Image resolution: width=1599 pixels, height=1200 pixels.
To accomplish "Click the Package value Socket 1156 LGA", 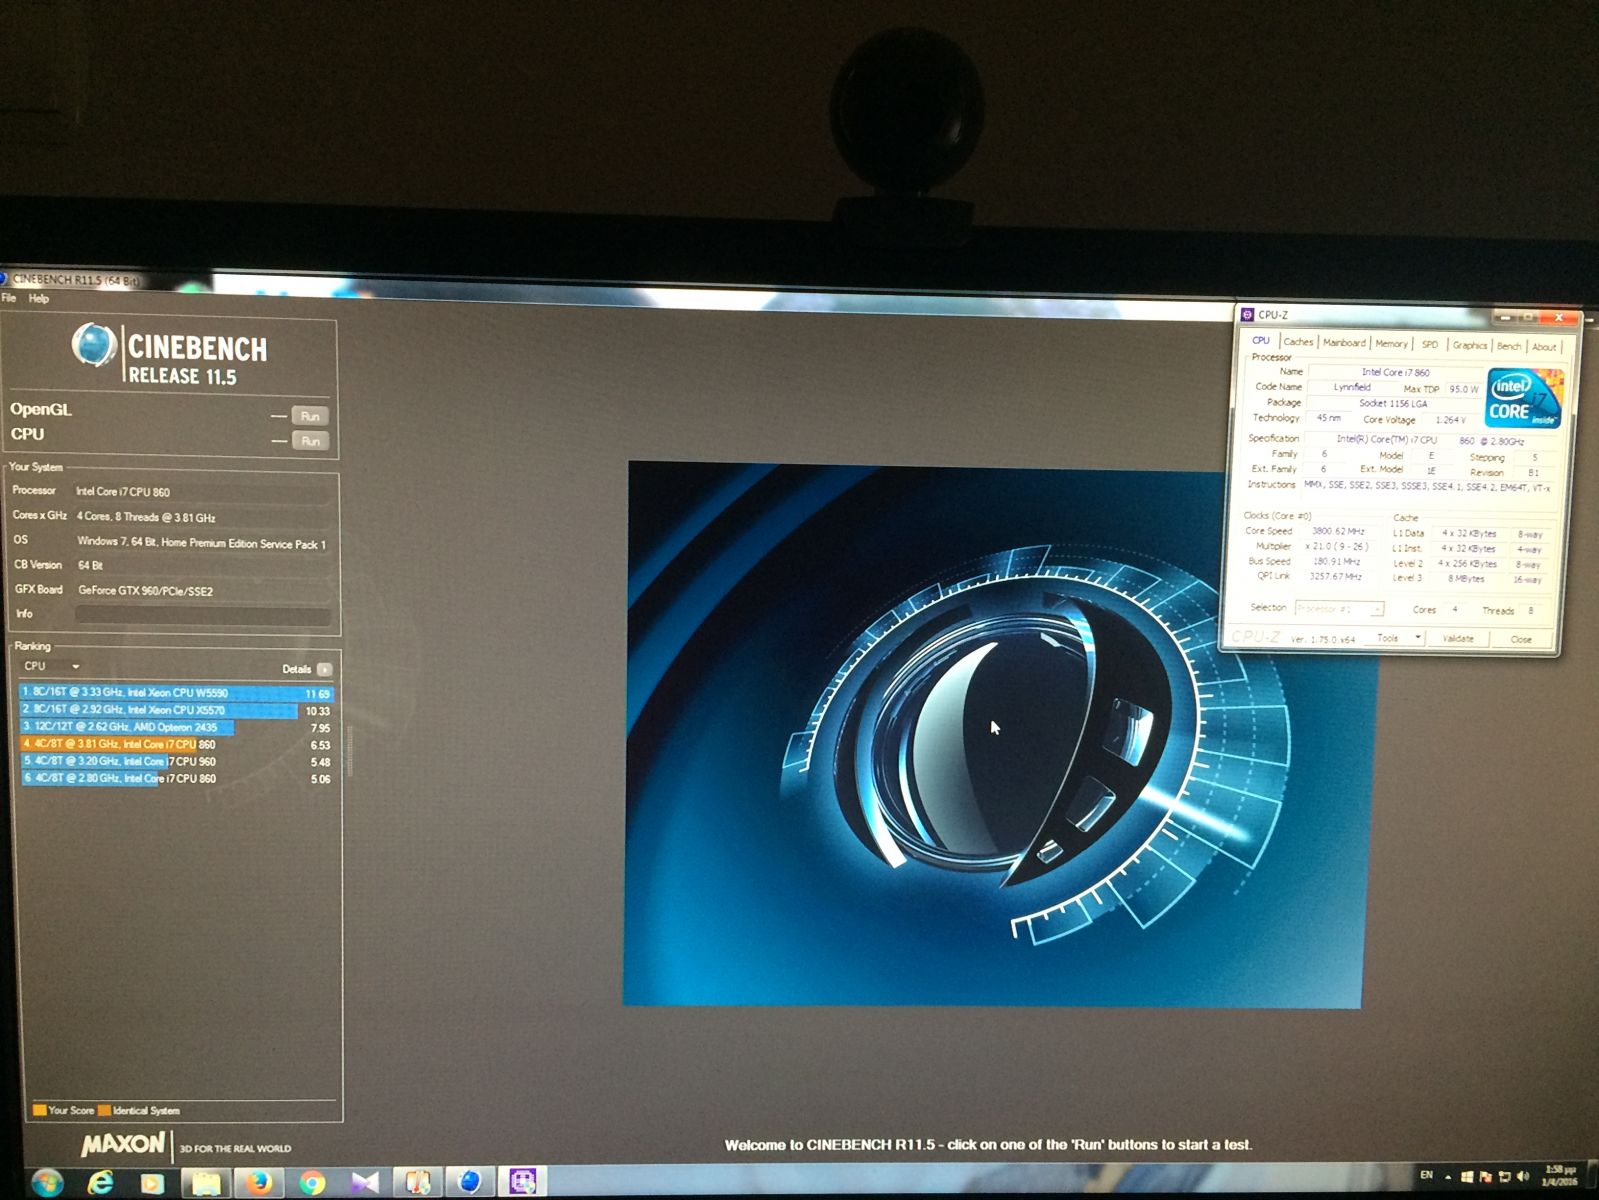I will pyautogui.click(x=1393, y=404).
